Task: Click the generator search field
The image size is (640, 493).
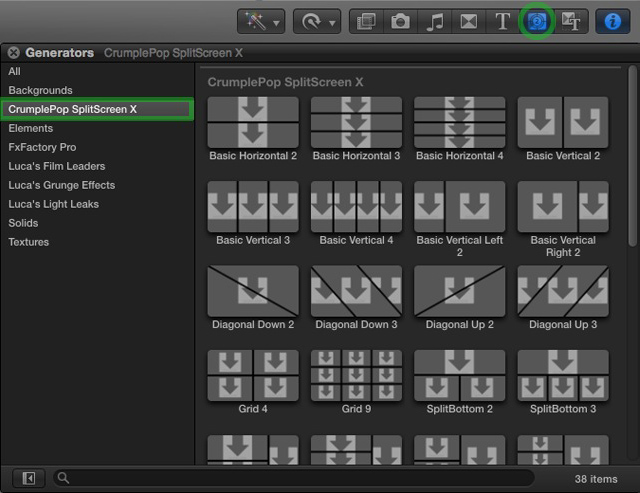Action: coord(294,478)
